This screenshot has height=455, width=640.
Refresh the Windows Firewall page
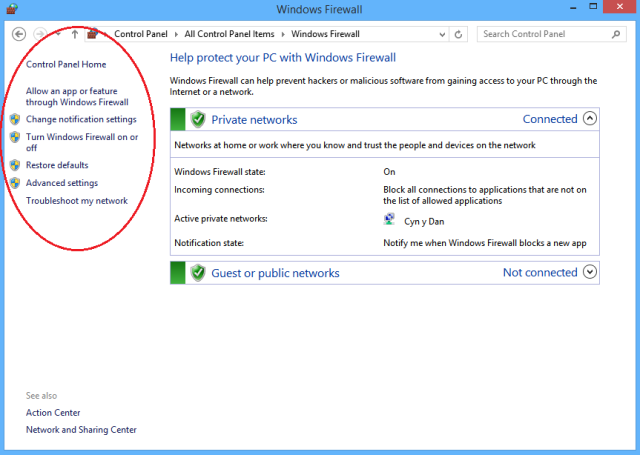point(458,35)
